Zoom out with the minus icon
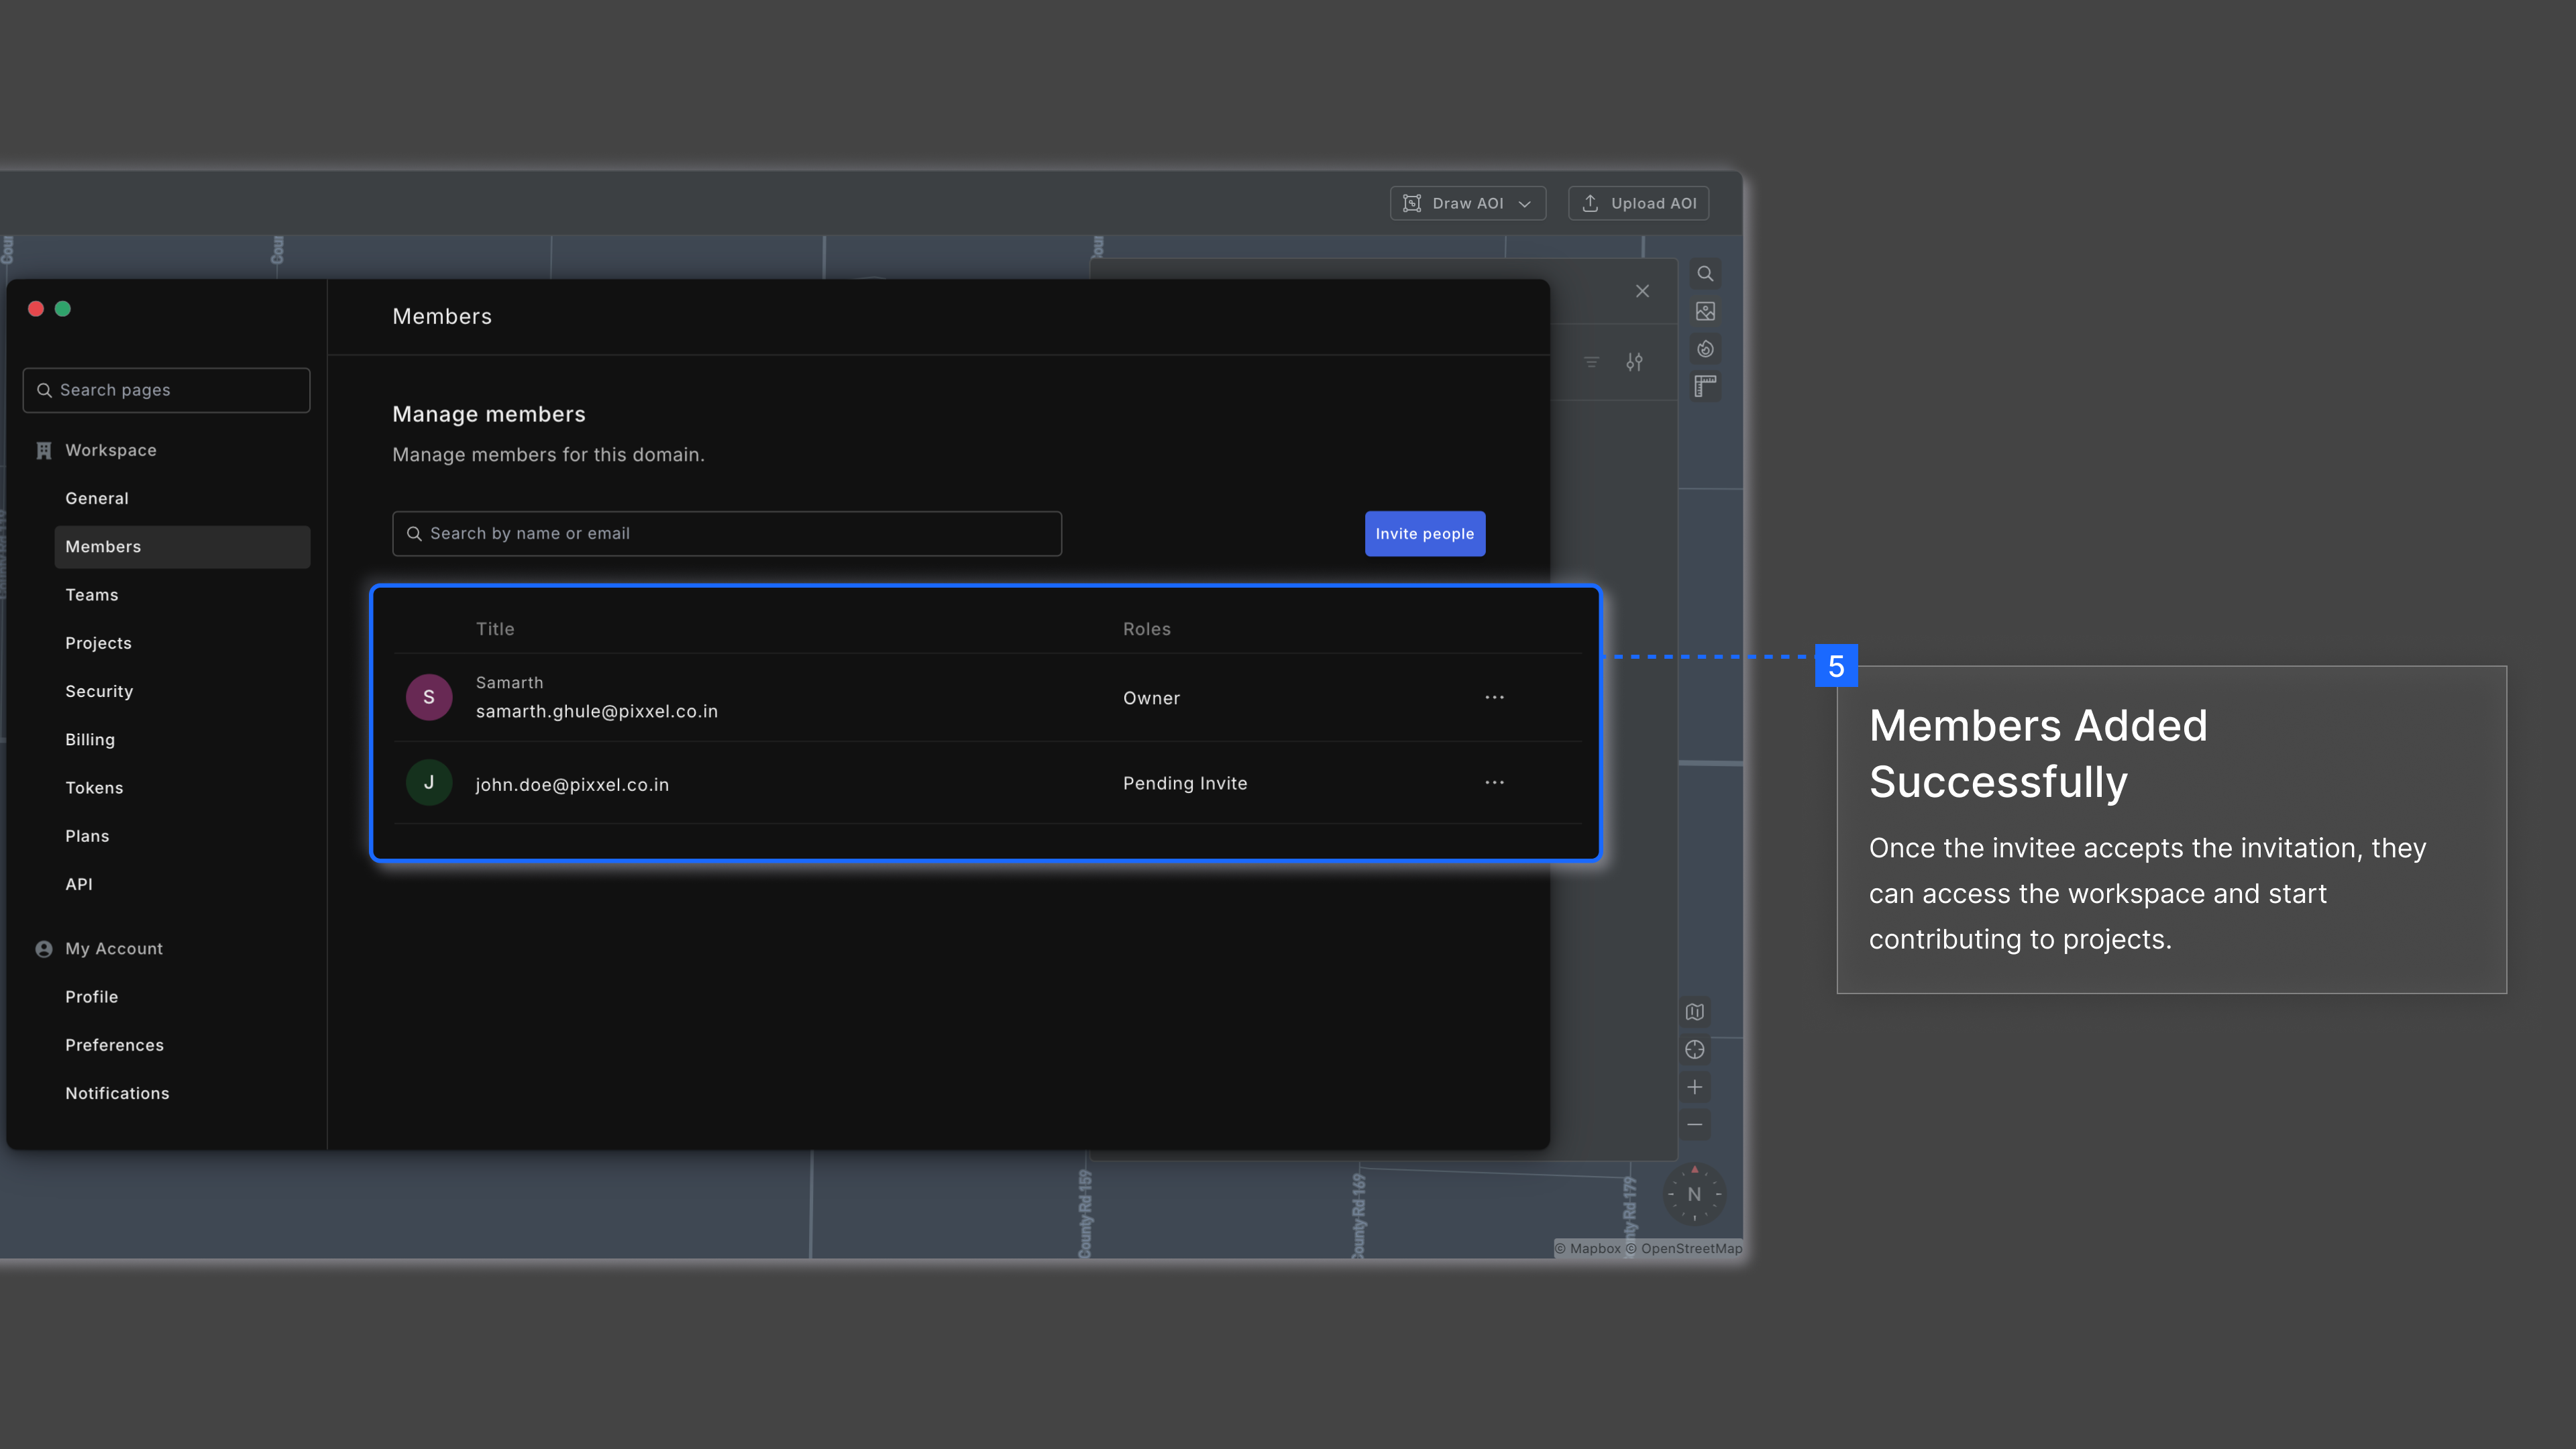This screenshot has width=2576, height=1449. pyautogui.click(x=1694, y=1125)
